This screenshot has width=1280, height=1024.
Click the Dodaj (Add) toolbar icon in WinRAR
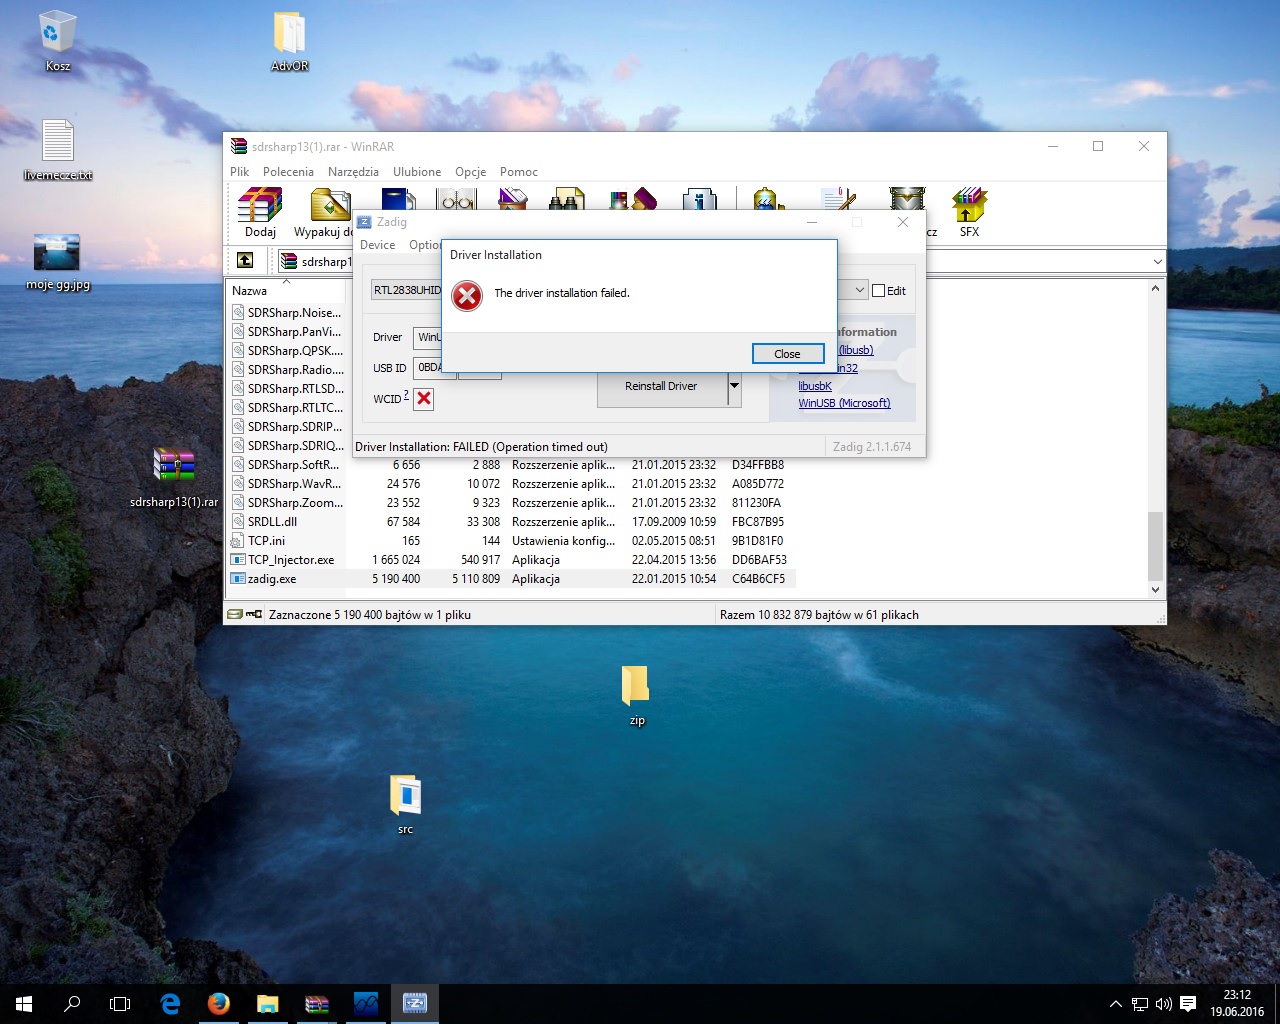point(260,213)
